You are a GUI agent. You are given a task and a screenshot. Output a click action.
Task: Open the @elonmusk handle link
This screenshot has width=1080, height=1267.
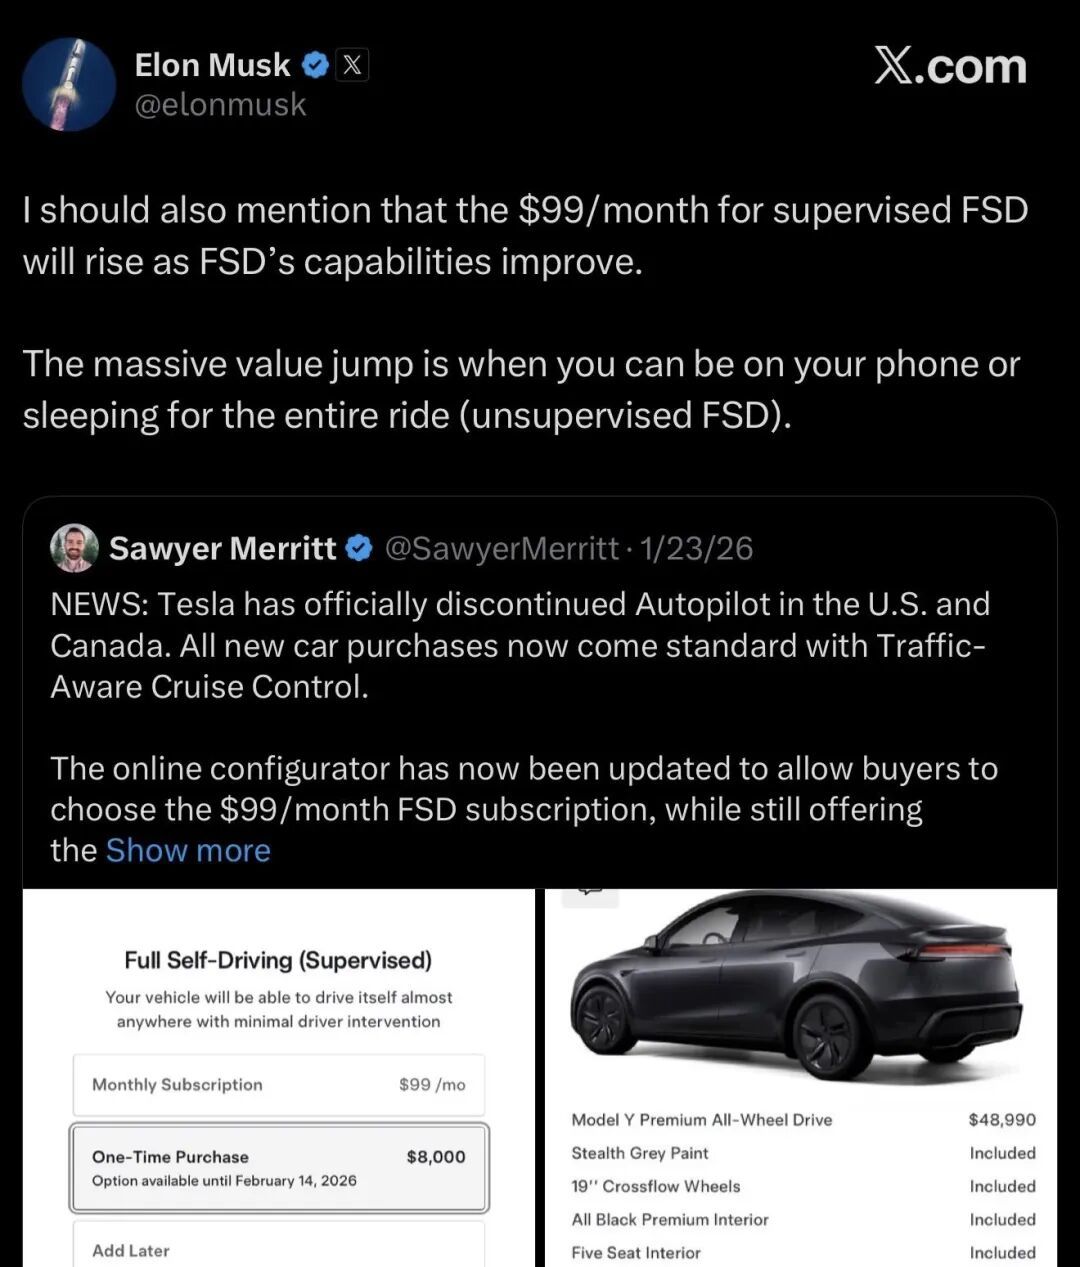[220, 104]
